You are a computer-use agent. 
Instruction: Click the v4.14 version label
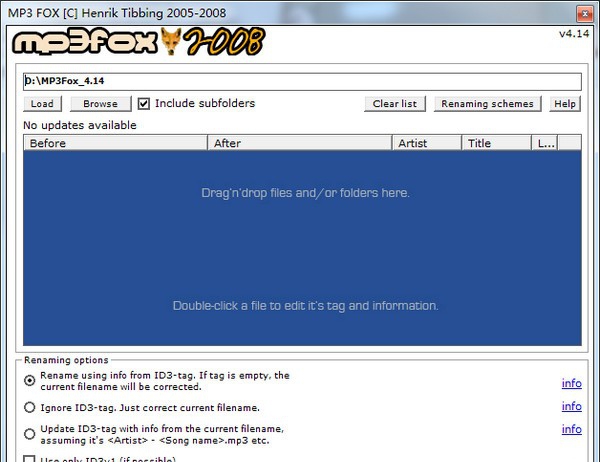tap(574, 34)
